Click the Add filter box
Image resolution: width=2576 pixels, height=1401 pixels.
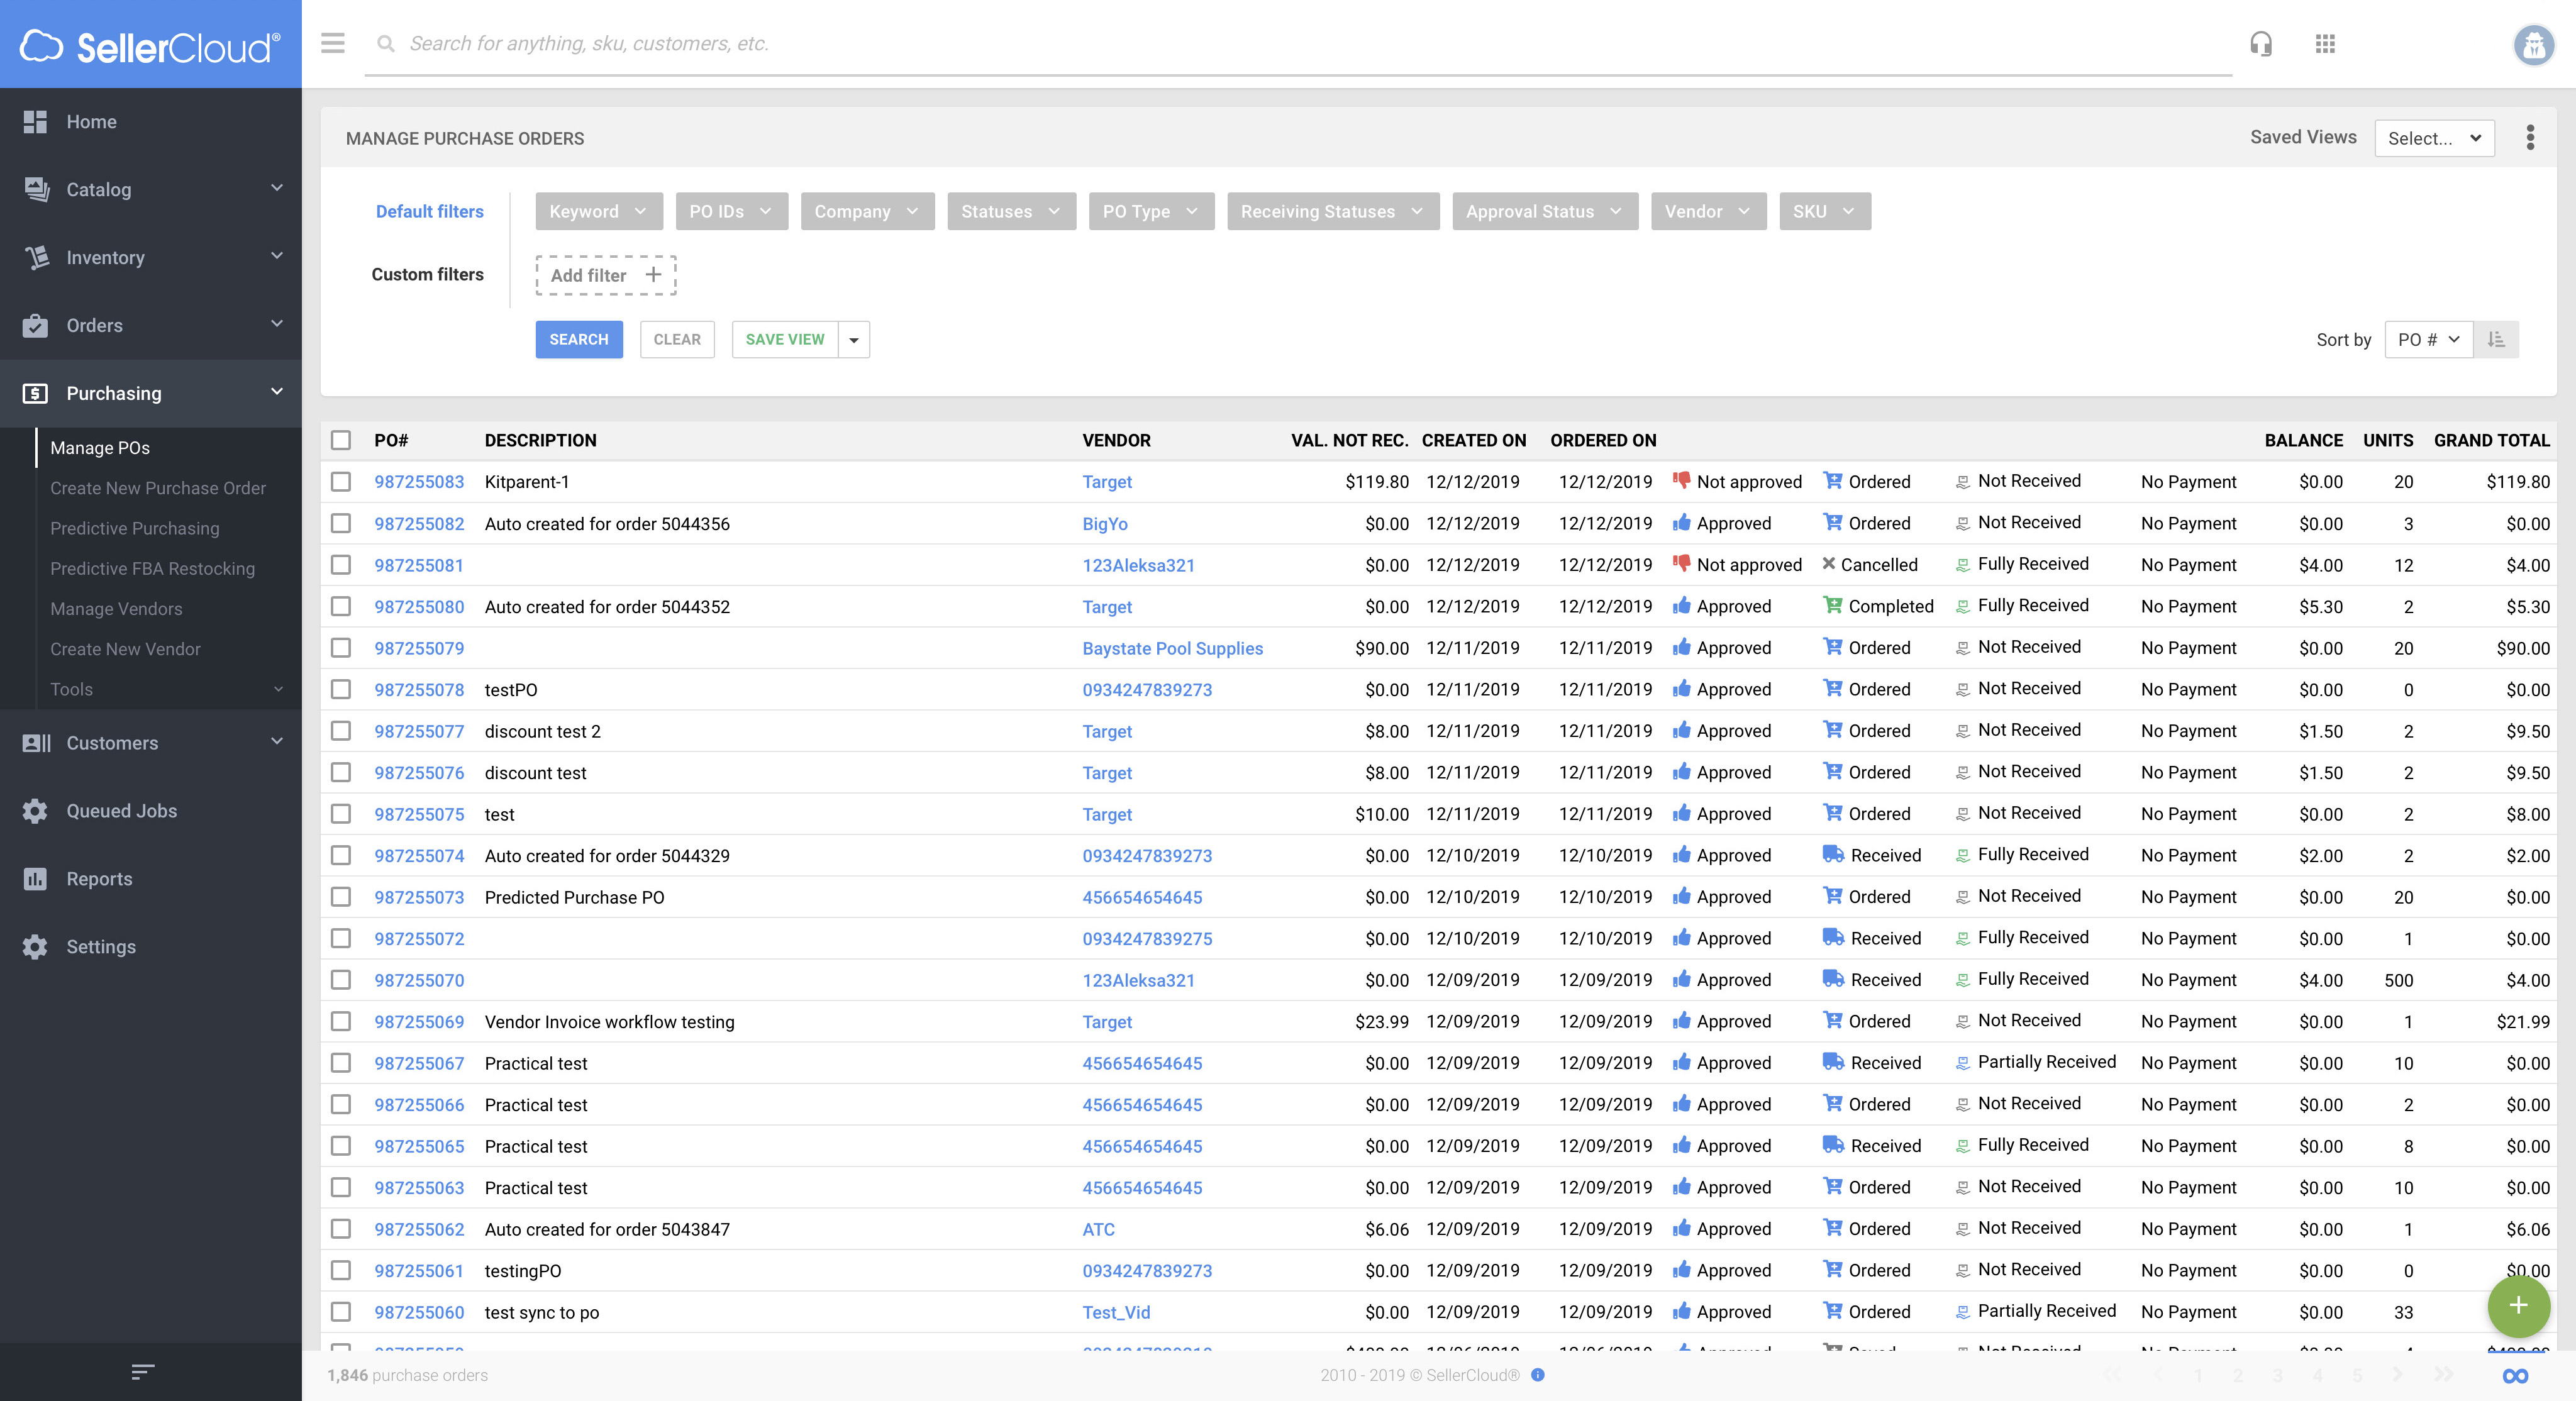pos(605,275)
